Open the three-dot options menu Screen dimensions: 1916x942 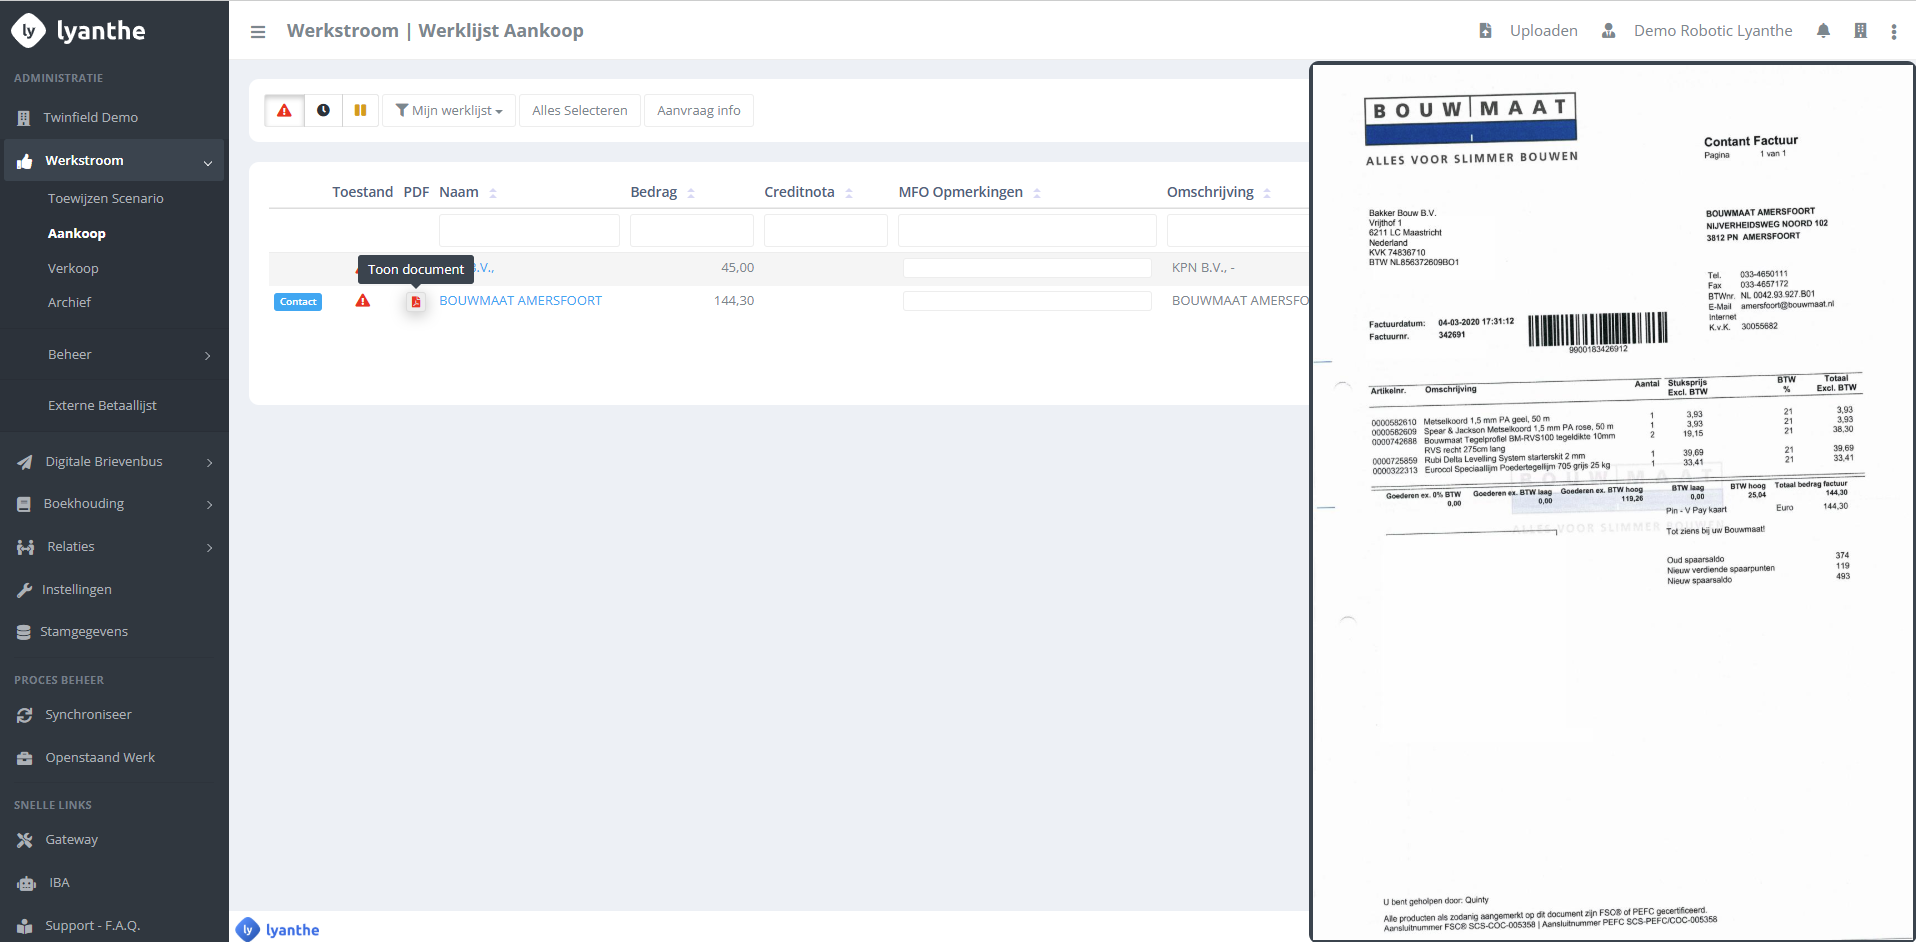(x=1893, y=32)
